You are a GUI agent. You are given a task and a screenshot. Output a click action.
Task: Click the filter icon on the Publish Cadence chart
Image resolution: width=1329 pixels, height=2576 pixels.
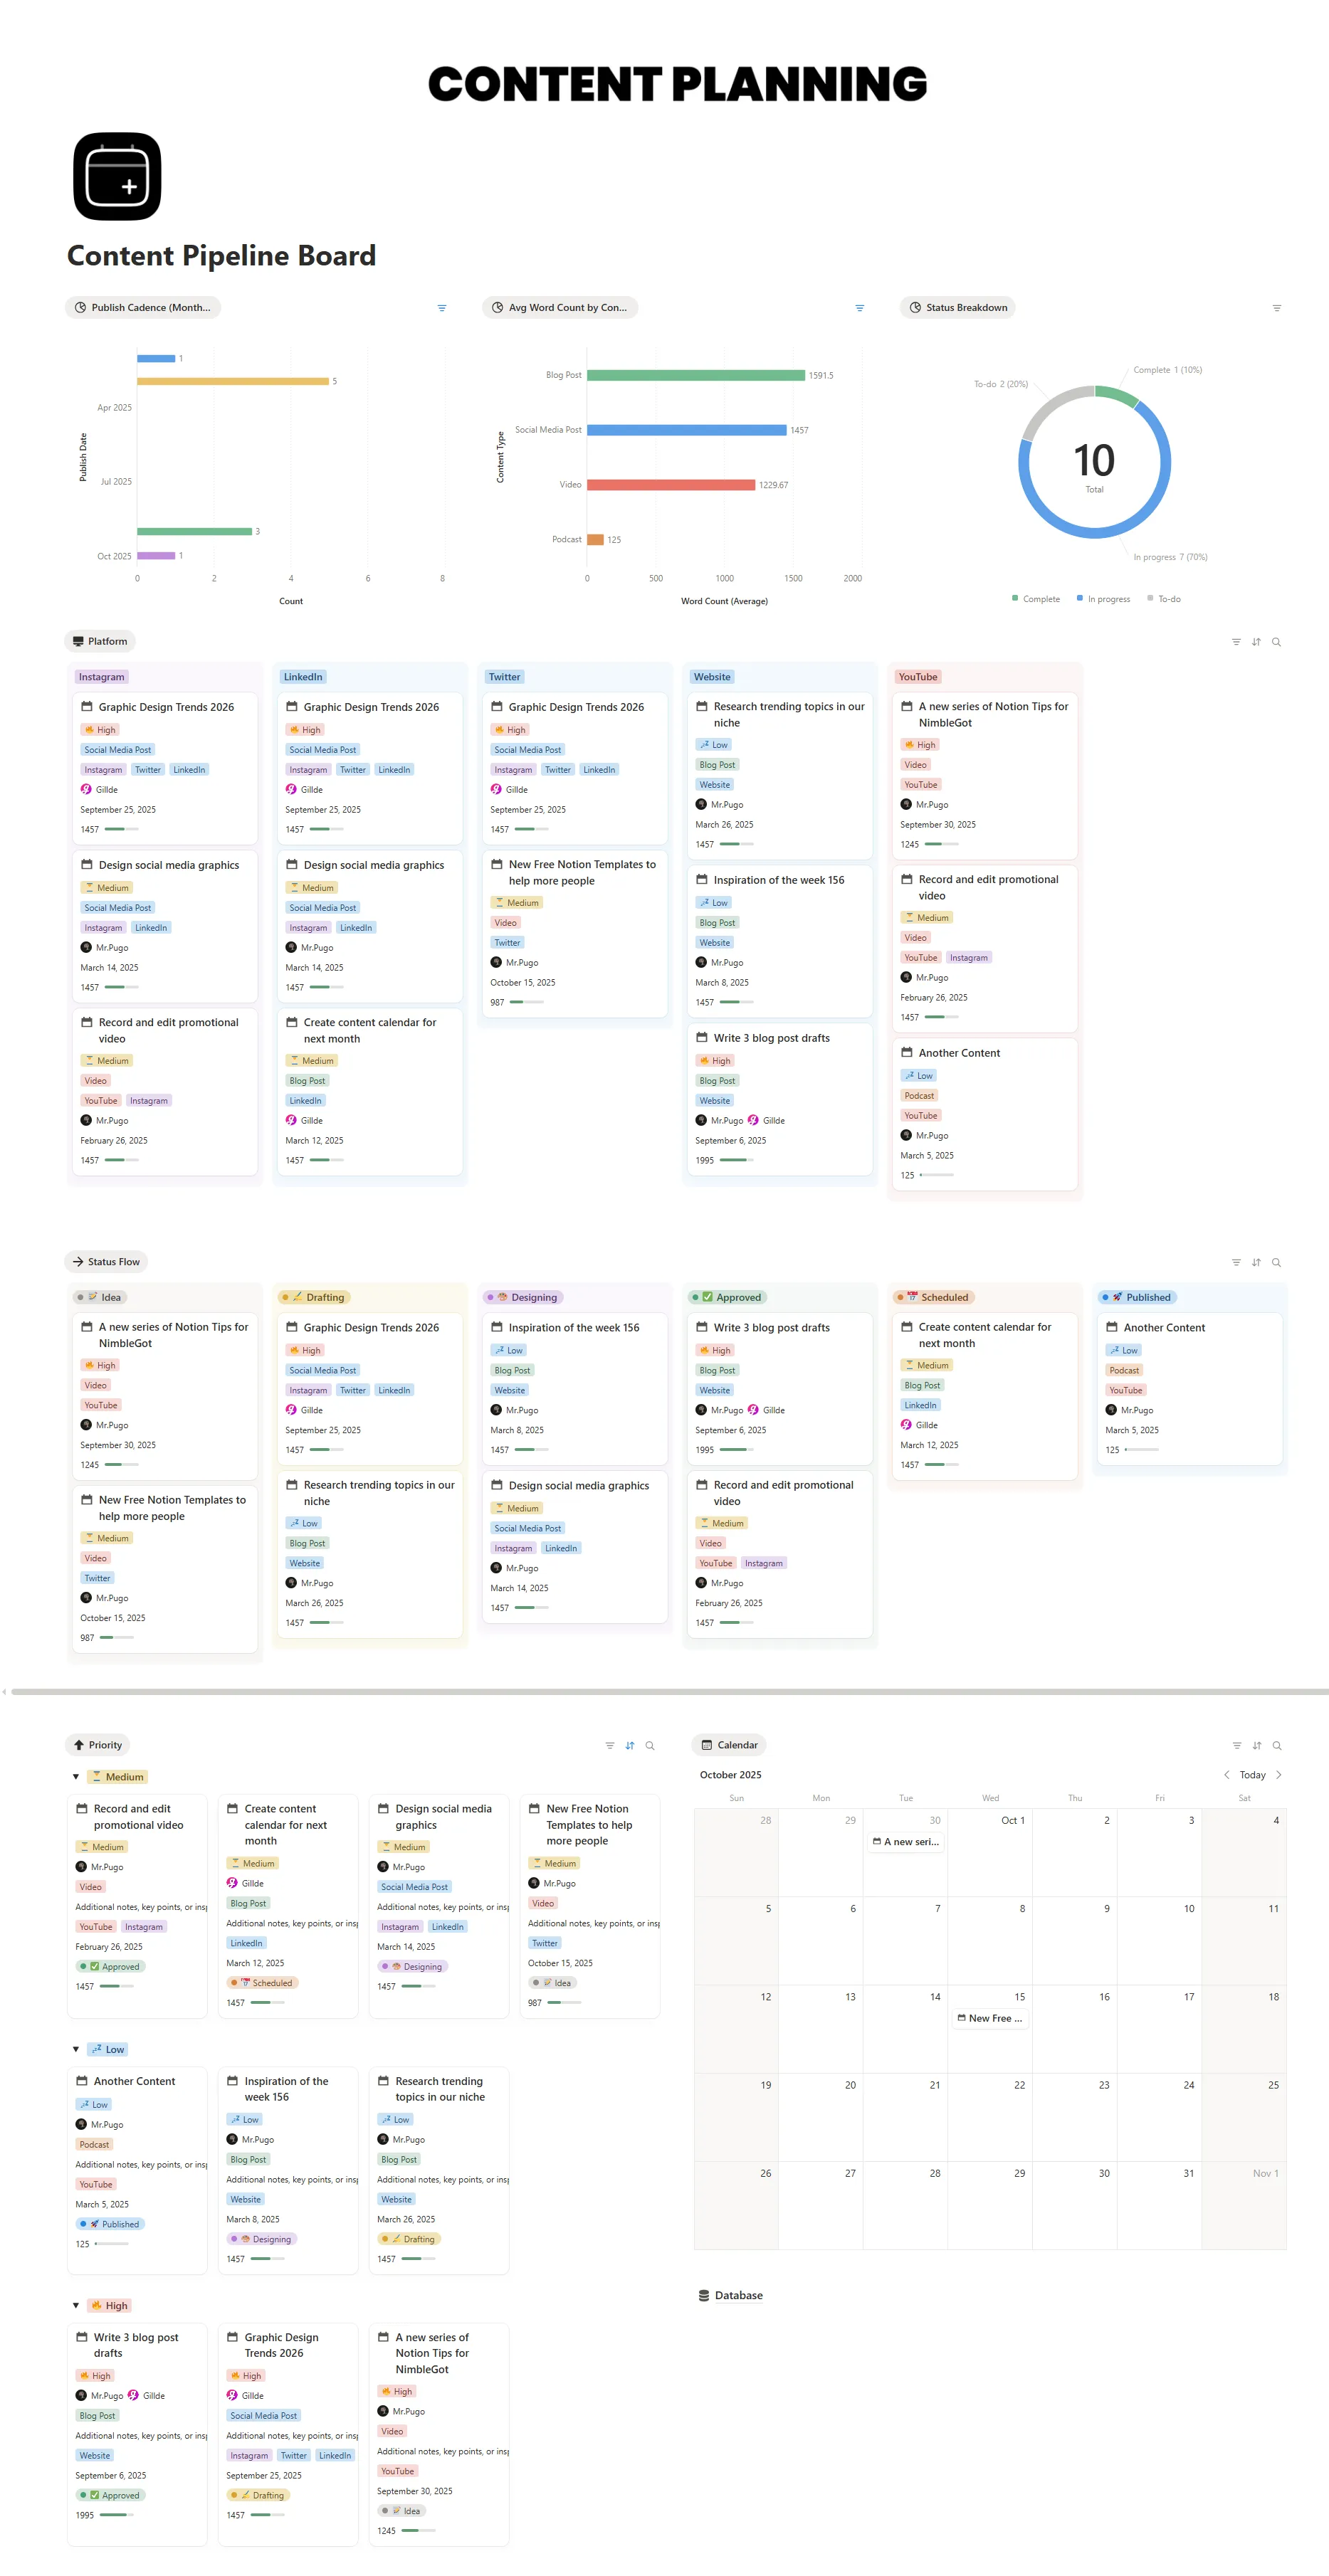coord(442,307)
